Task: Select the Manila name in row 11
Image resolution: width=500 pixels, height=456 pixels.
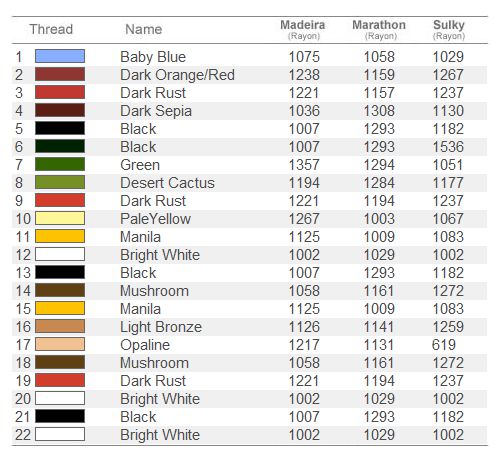Action: coord(140,237)
